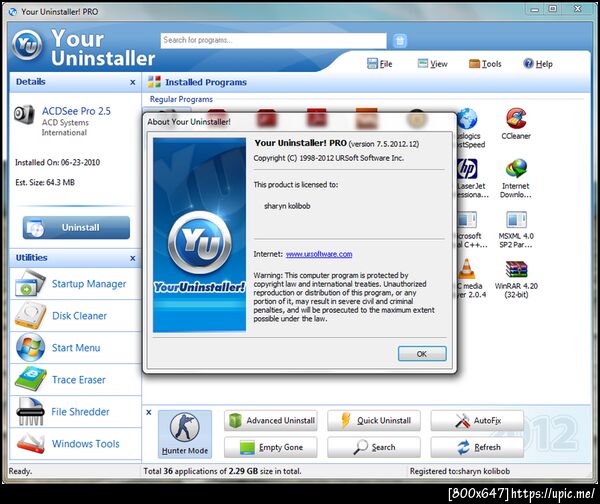The height and width of the screenshot is (504, 600).
Task: Click Quick Uninstall button
Action: tap(374, 421)
